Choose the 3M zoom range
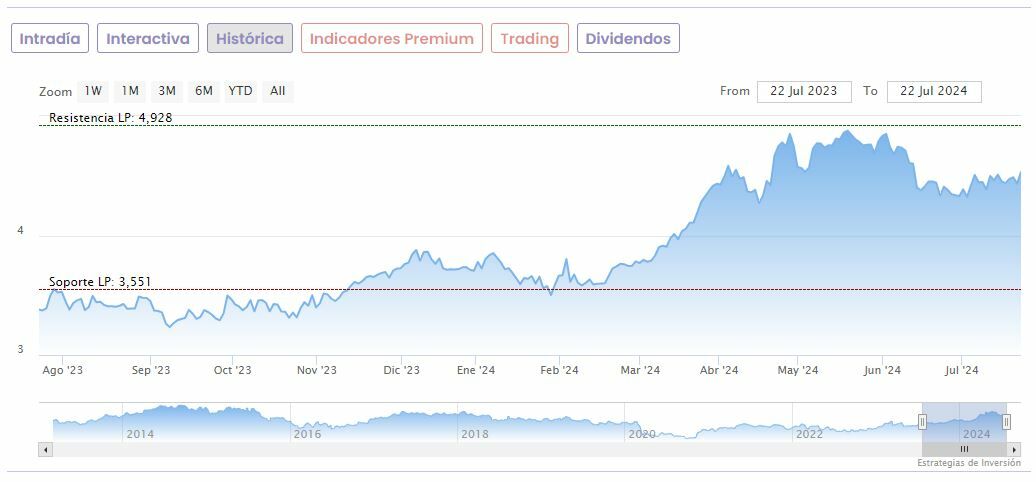Viewport: 1036px width, 482px height. click(167, 91)
